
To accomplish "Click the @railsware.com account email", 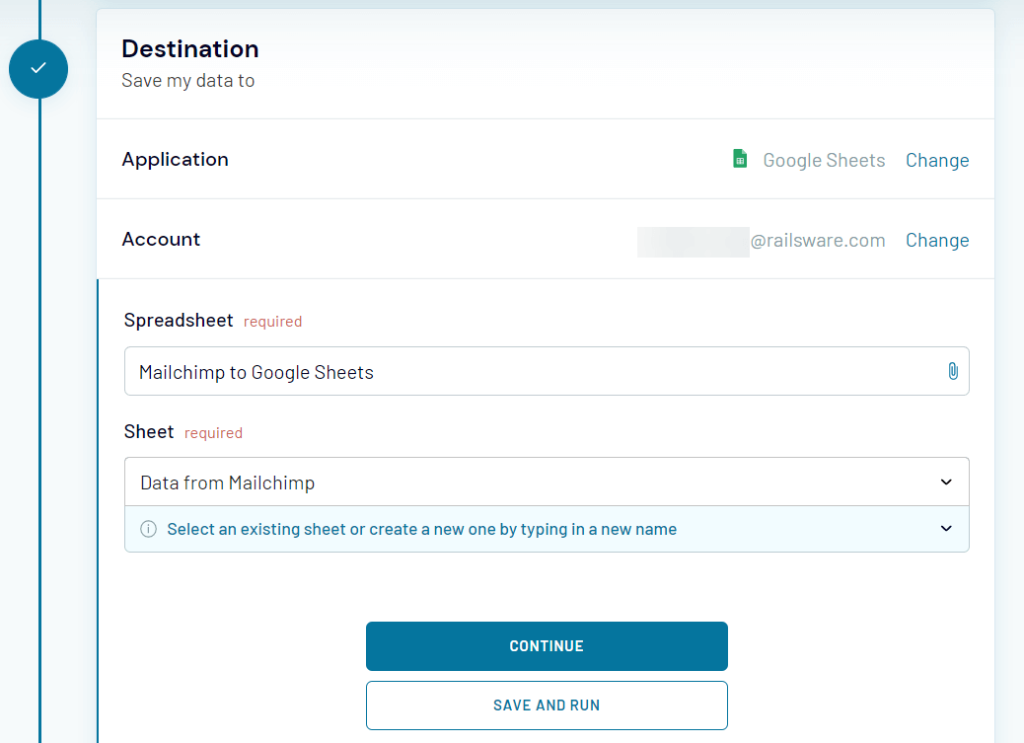I will (817, 240).
